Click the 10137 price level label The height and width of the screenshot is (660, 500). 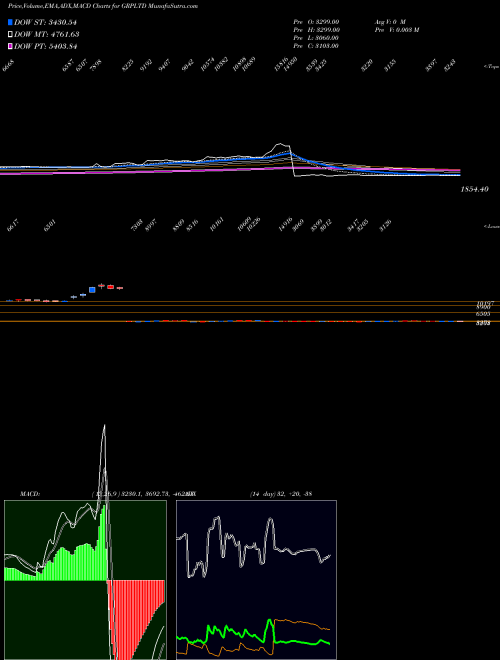[485, 303]
